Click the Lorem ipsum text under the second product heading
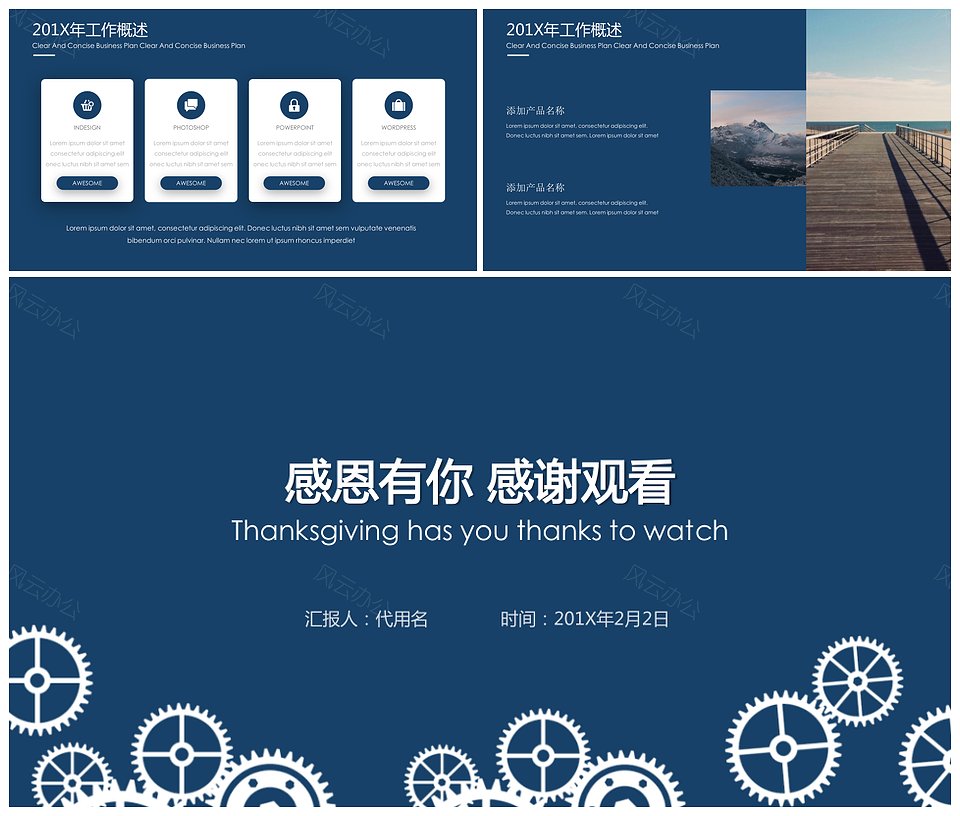The width and height of the screenshot is (960, 816). click(x=582, y=208)
